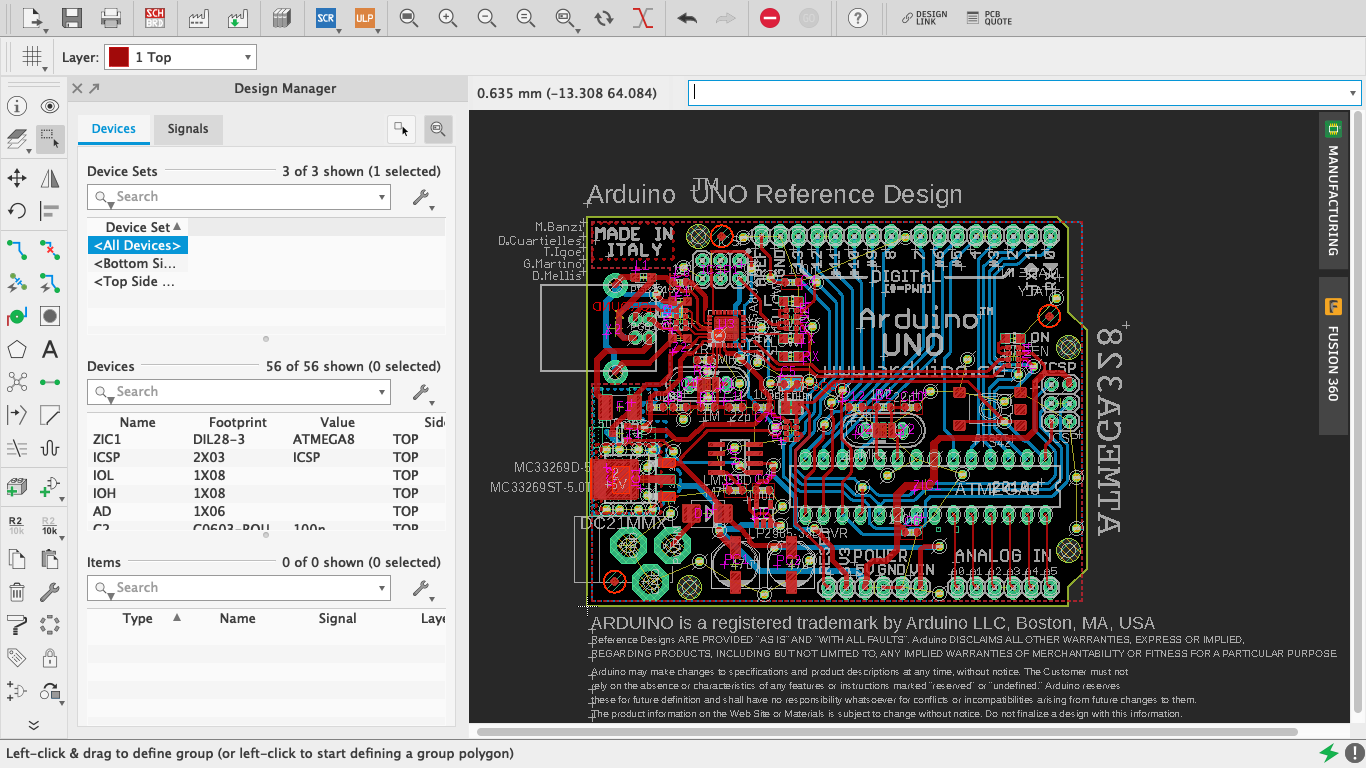Select the Rotate tool
Screen dimensions: 1366x768
(17, 211)
